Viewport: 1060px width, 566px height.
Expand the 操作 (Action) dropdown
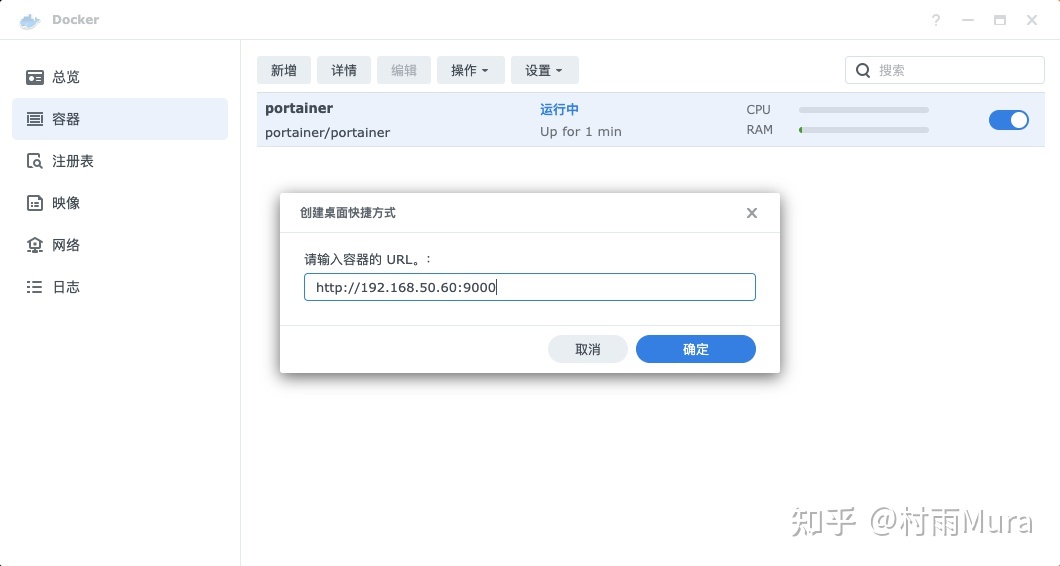(x=470, y=70)
